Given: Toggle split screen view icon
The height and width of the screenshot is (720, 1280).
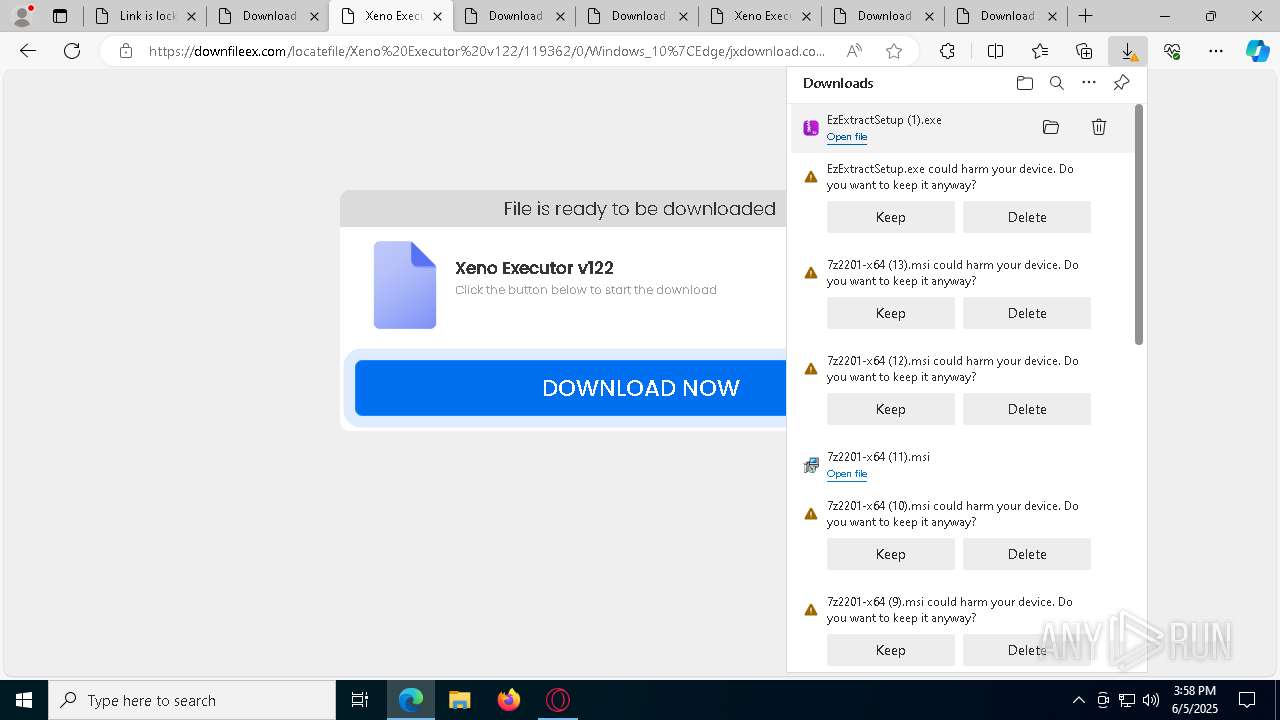Looking at the screenshot, I should 995,51.
